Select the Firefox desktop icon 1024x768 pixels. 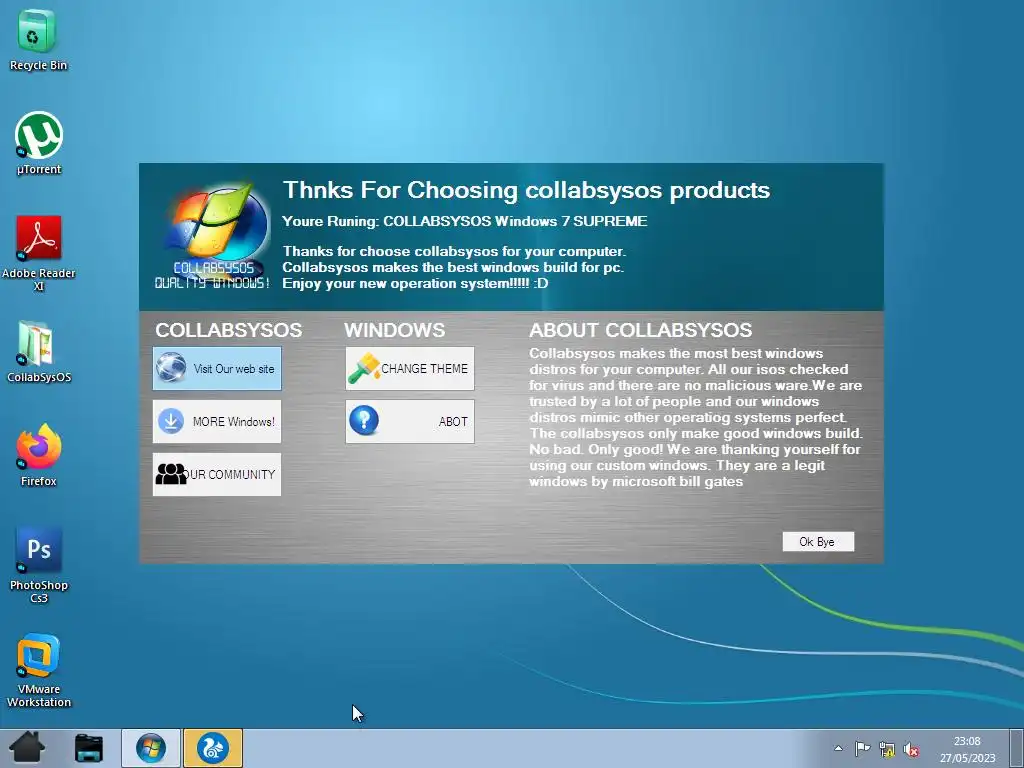39,455
